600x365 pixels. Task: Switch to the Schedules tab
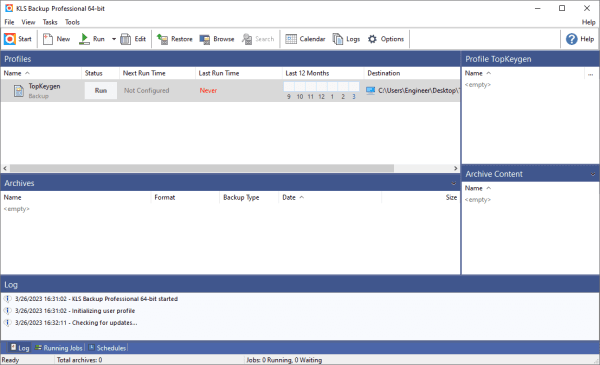coord(107,348)
